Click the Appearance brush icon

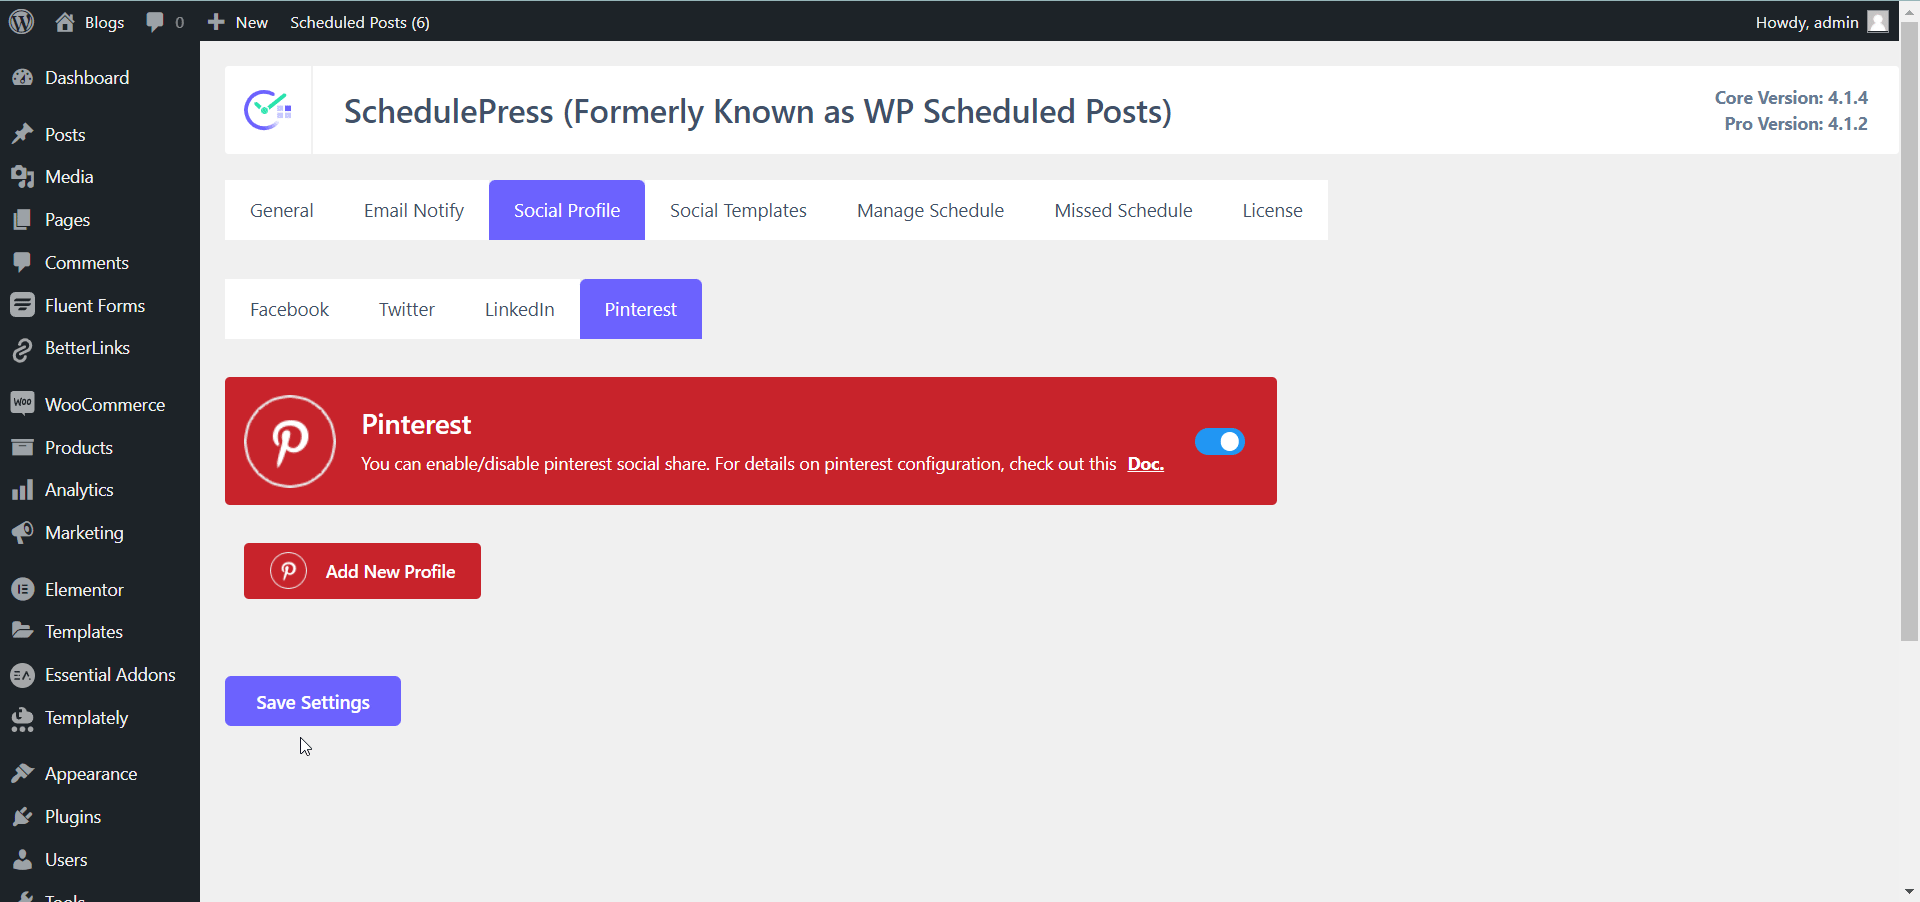click(22, 773)
